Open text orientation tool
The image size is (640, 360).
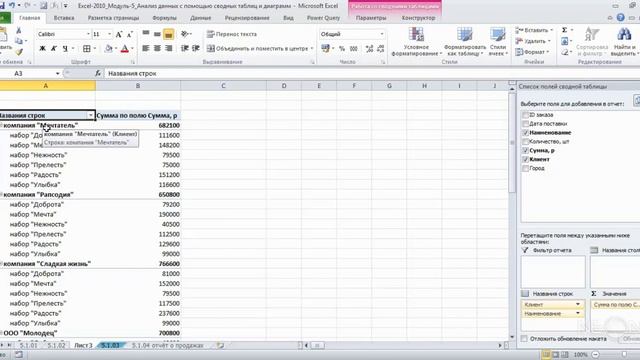coord(184,34)
